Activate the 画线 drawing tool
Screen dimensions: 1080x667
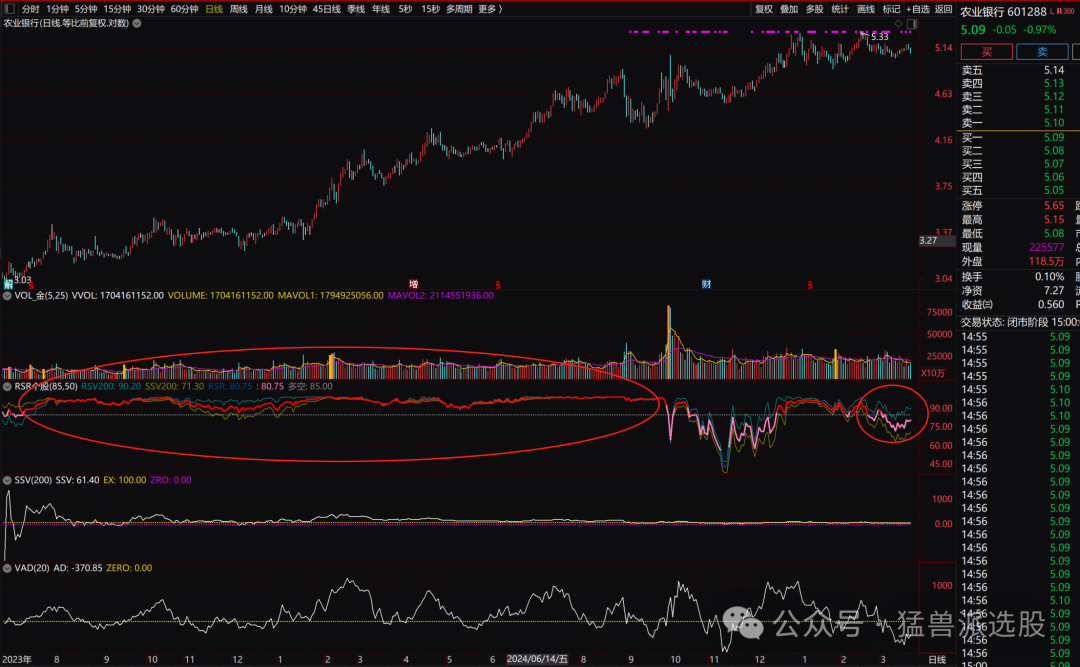tap(866, 9)
